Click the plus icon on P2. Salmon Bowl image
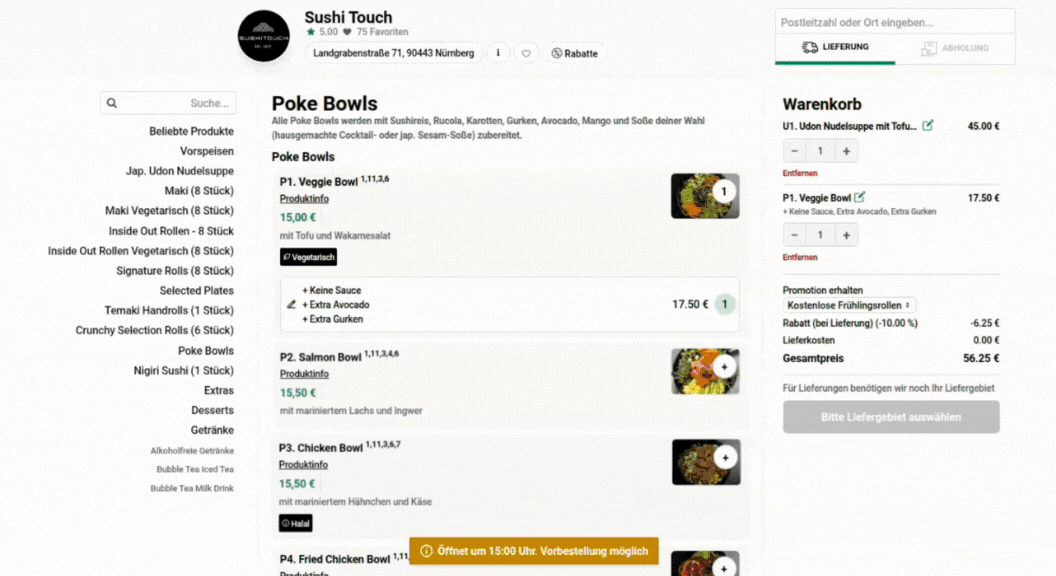The width and height of the screenshot is (1056, 576). [724, 367]
